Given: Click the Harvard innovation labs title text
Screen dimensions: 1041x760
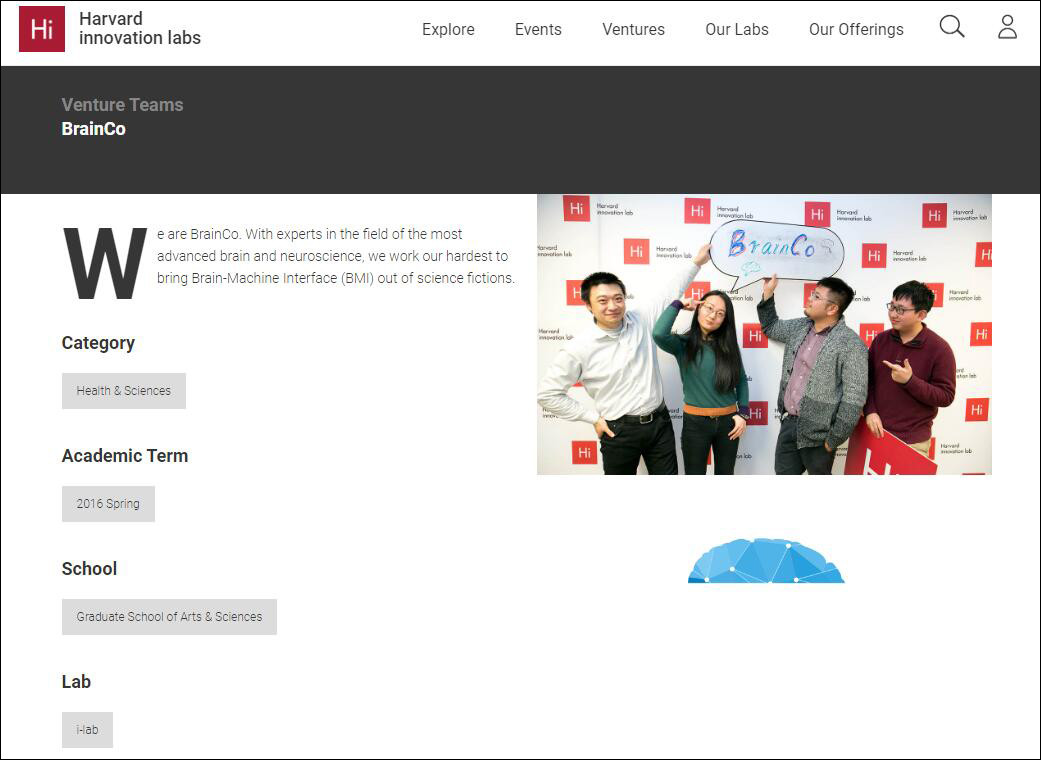Looking at the screenshot, I should coord(139,29).
